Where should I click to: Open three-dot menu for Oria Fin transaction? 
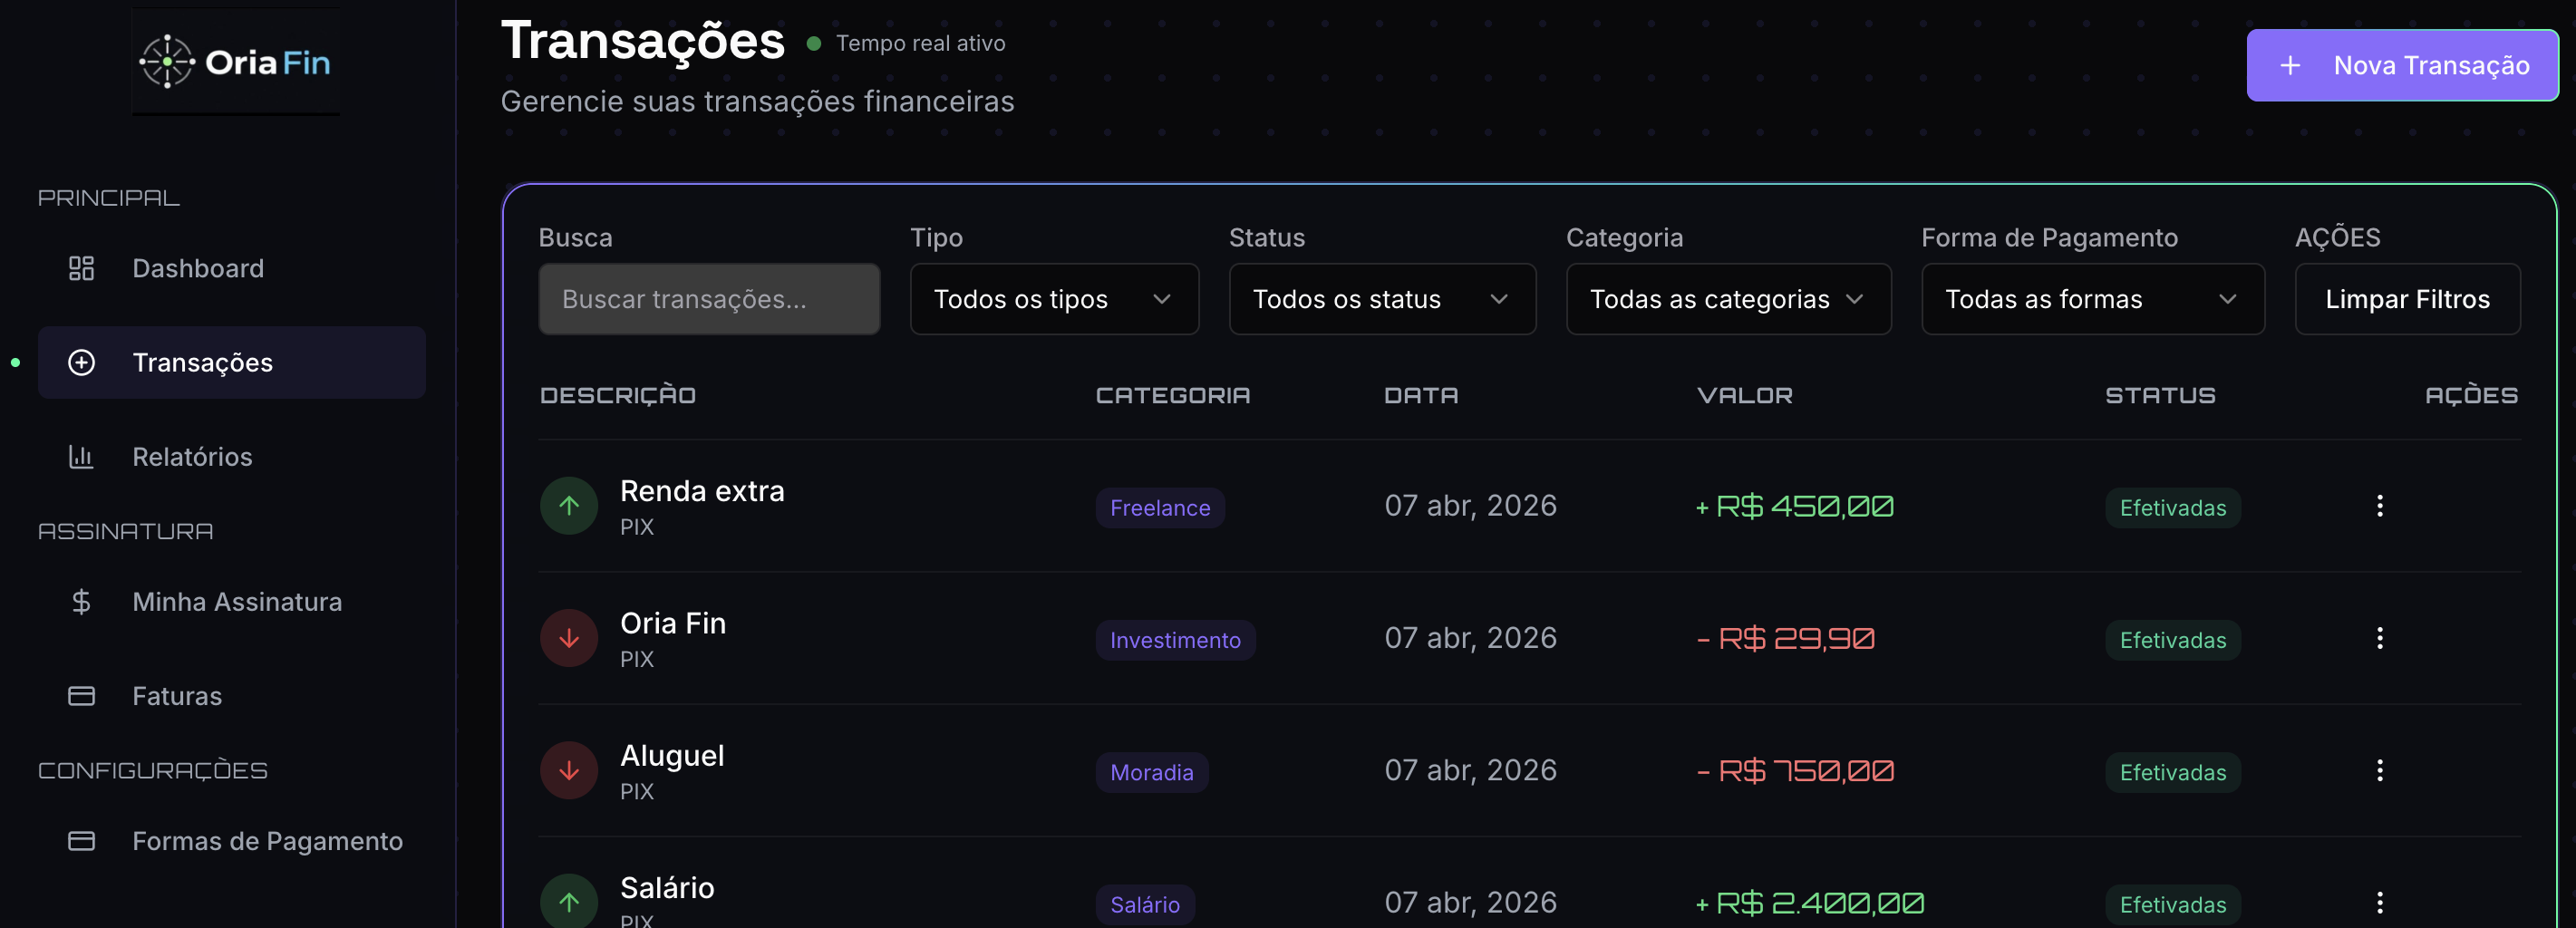pyautogui.click(x=2379, y=638)
